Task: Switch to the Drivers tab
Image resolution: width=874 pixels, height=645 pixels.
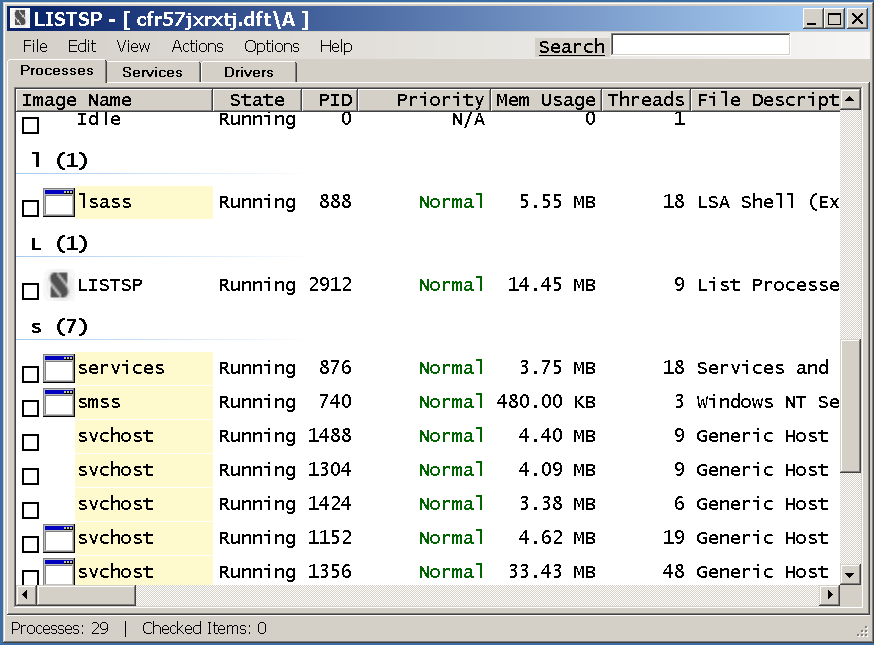Action: tap(249, 72)
